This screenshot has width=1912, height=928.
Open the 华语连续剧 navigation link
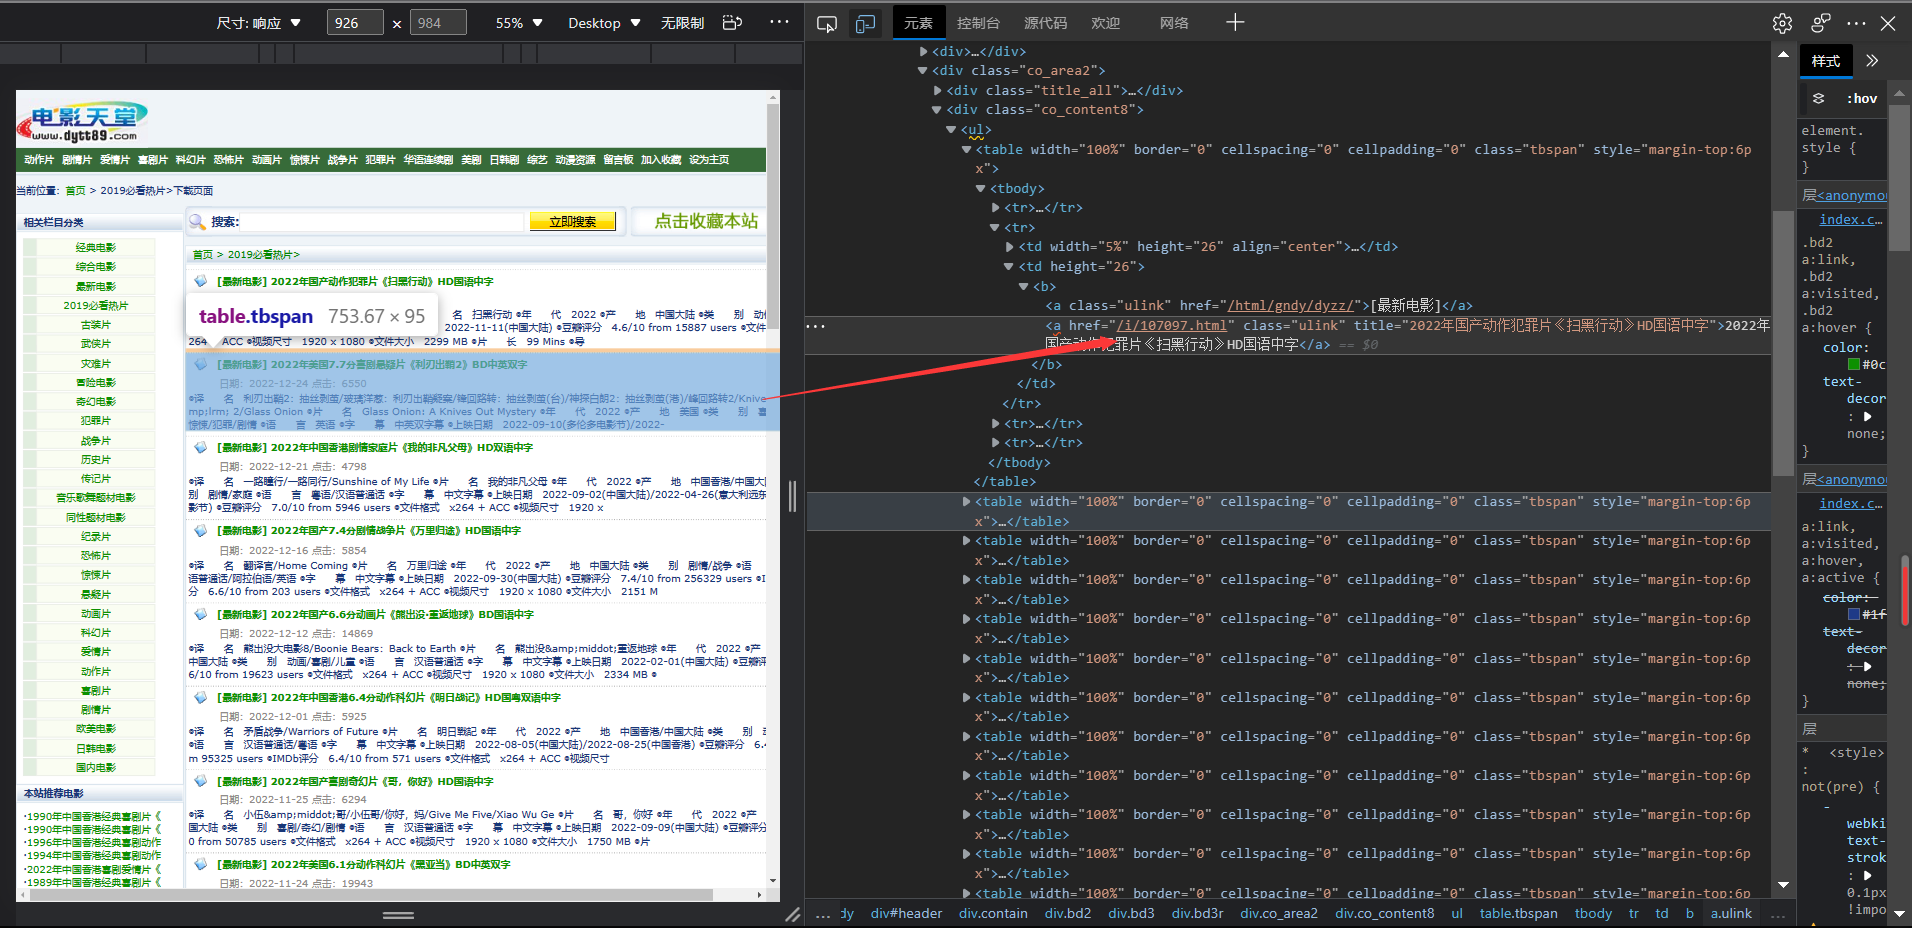(428, 160)
